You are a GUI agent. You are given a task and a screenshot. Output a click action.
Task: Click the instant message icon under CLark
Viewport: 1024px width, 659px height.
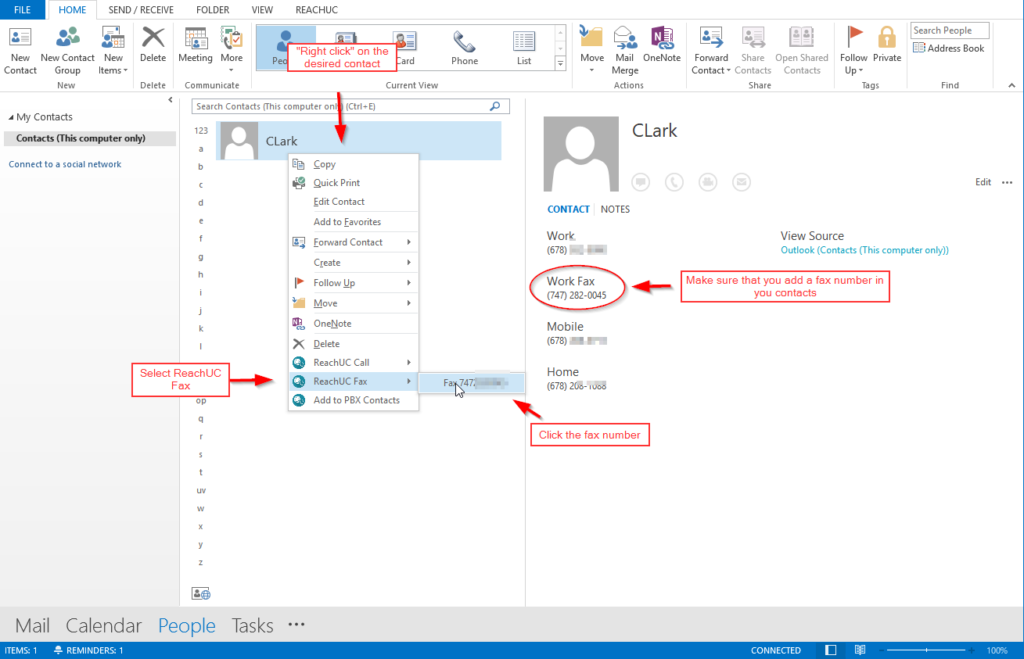click(641, 182)
